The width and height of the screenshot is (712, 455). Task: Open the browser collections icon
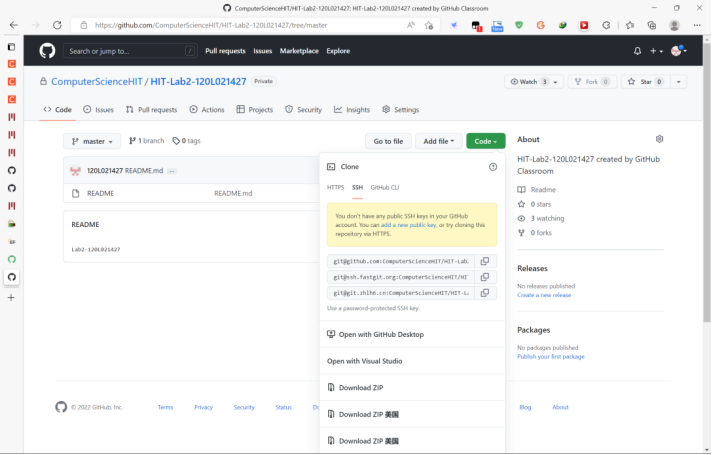coord(652,25)
